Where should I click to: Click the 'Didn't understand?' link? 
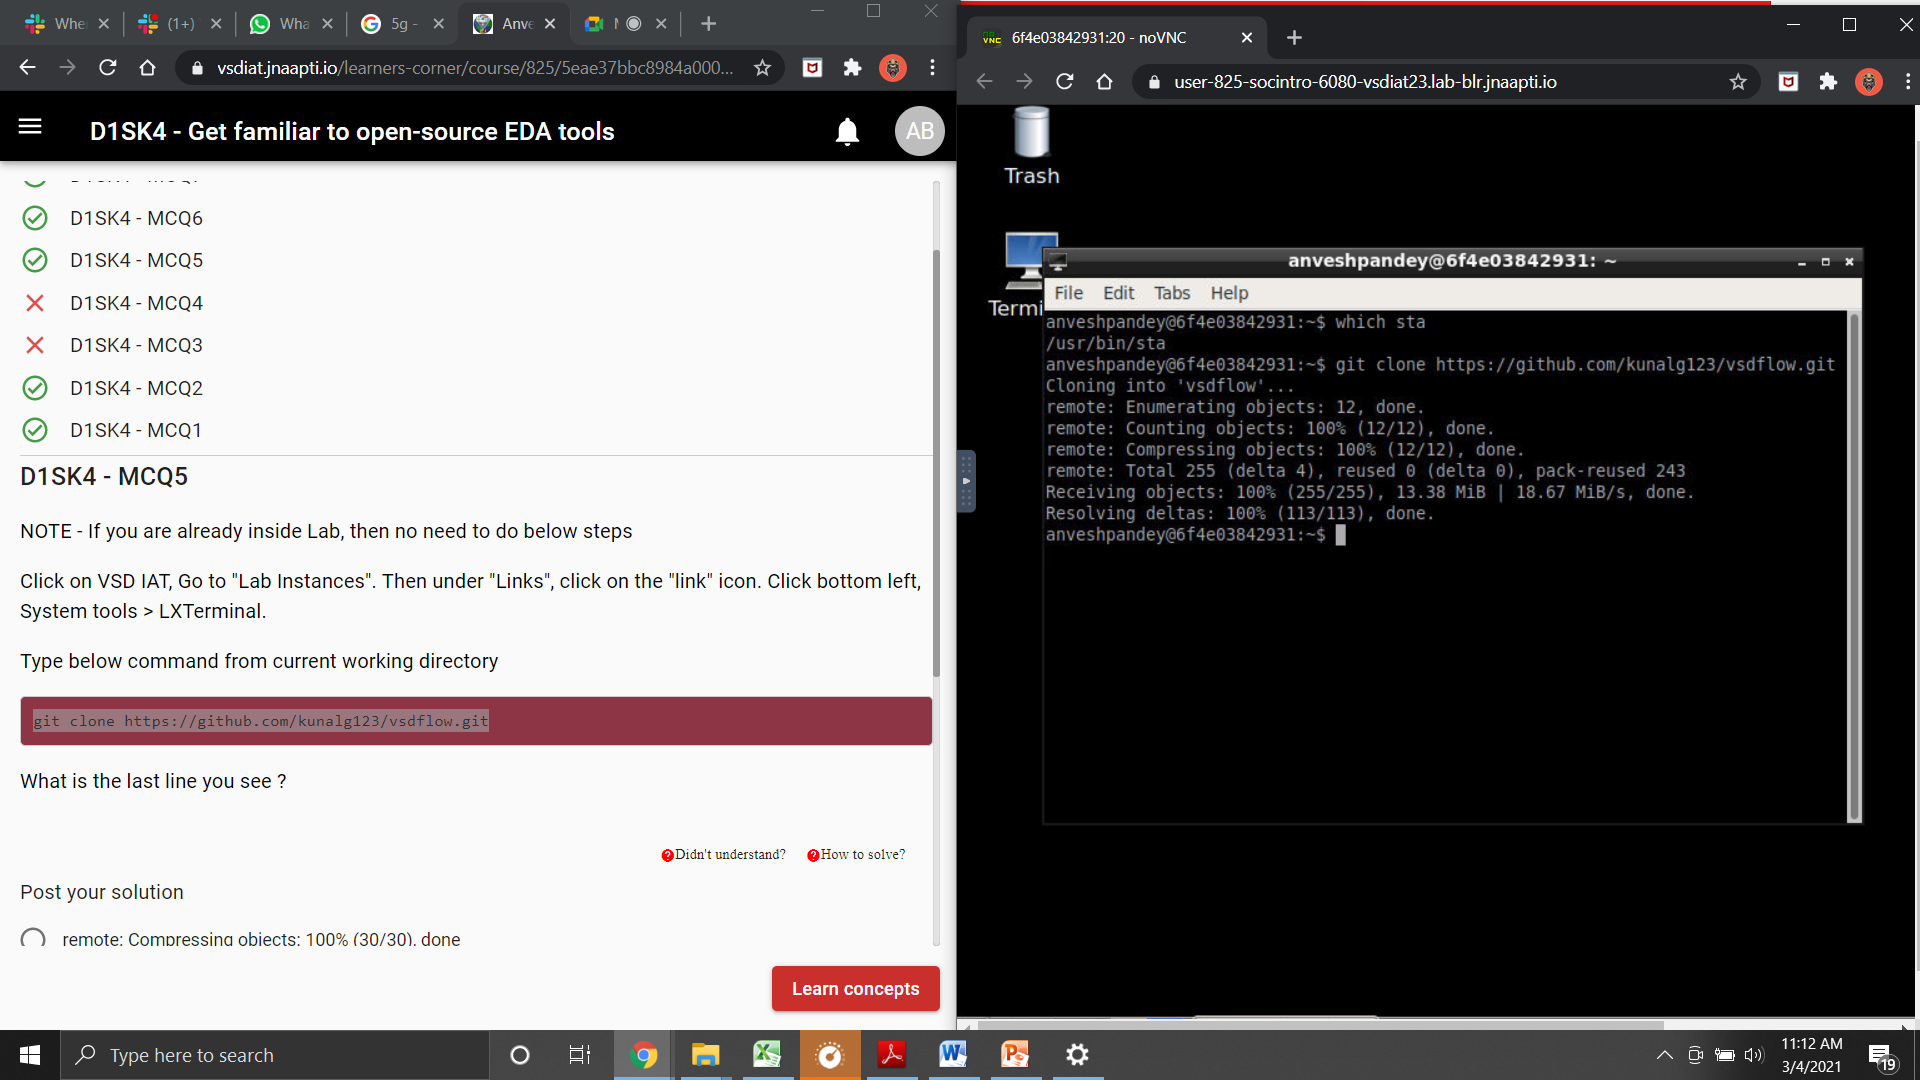point(723,855)
